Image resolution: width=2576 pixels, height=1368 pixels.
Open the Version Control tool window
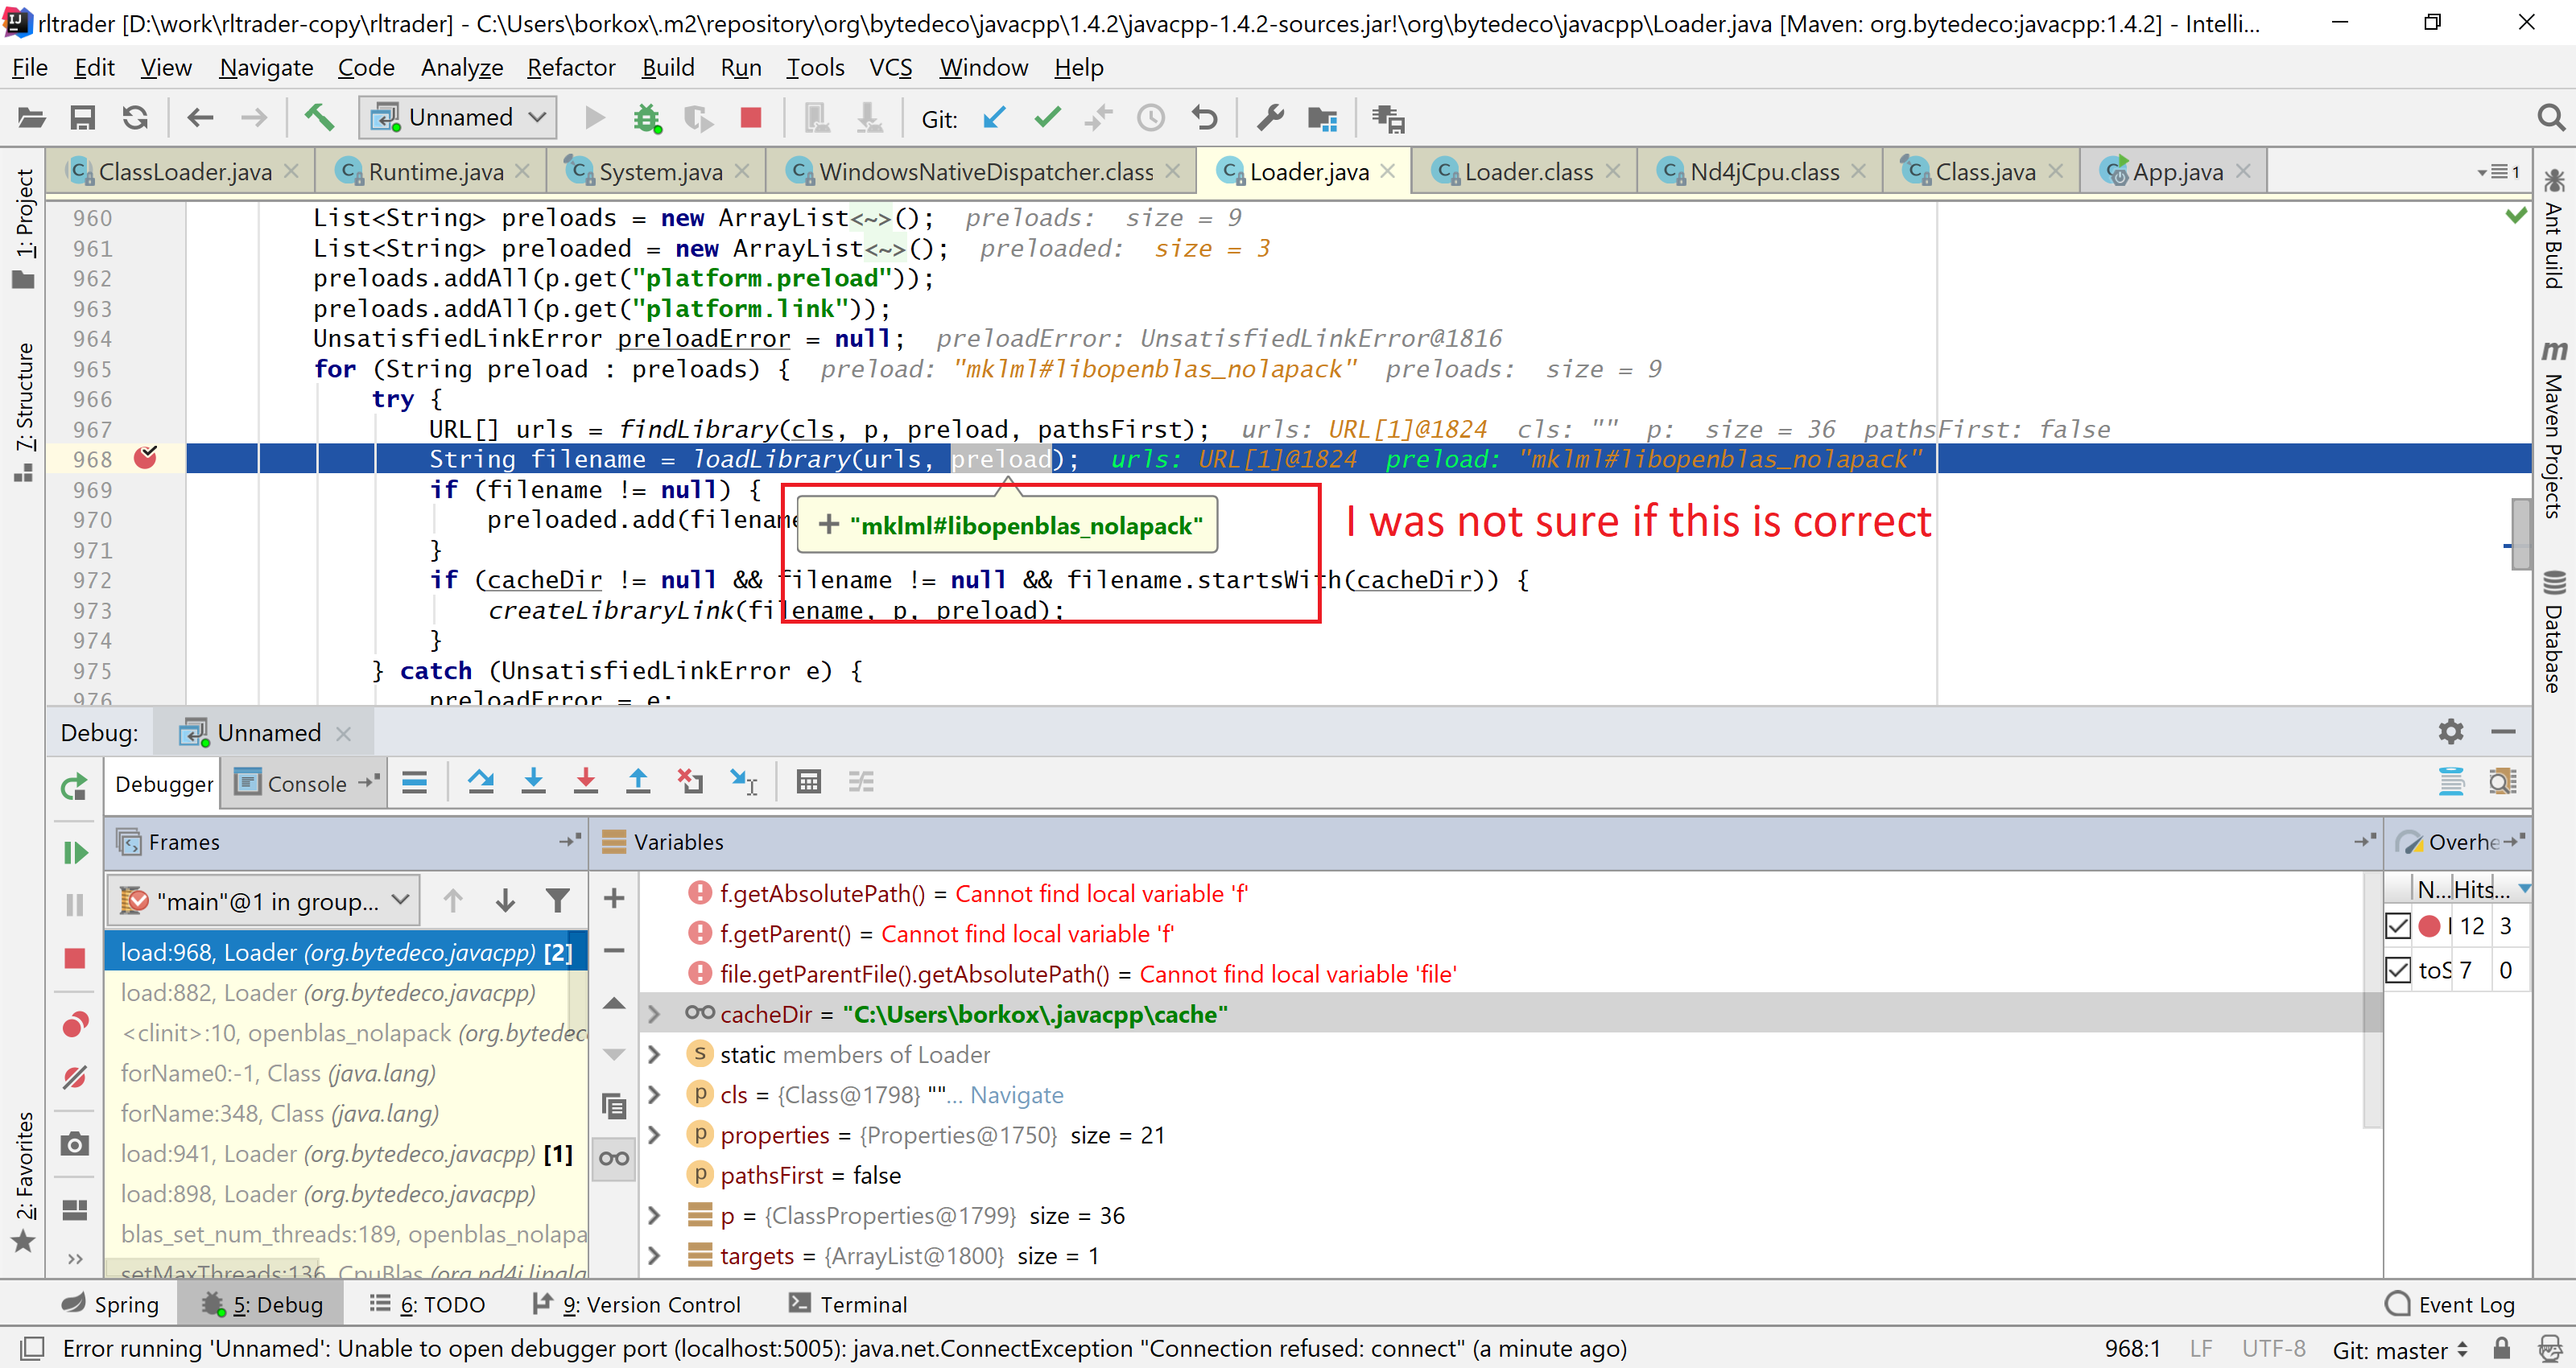637,1304
